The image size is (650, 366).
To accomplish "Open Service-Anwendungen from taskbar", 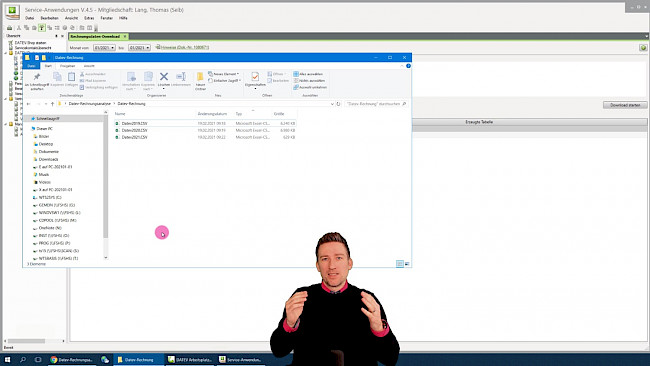I will click(240, 360).
